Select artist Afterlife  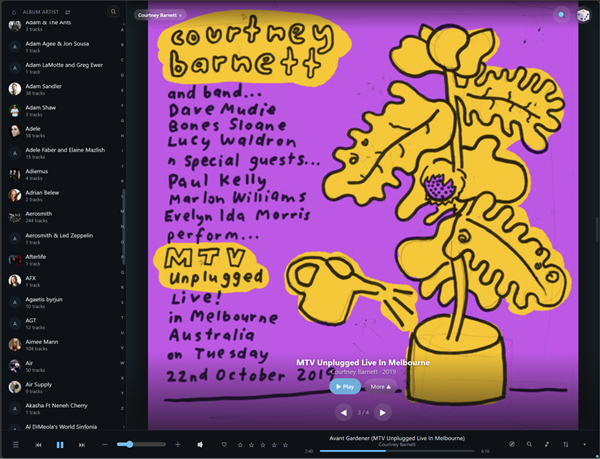[x=63, y=260]
